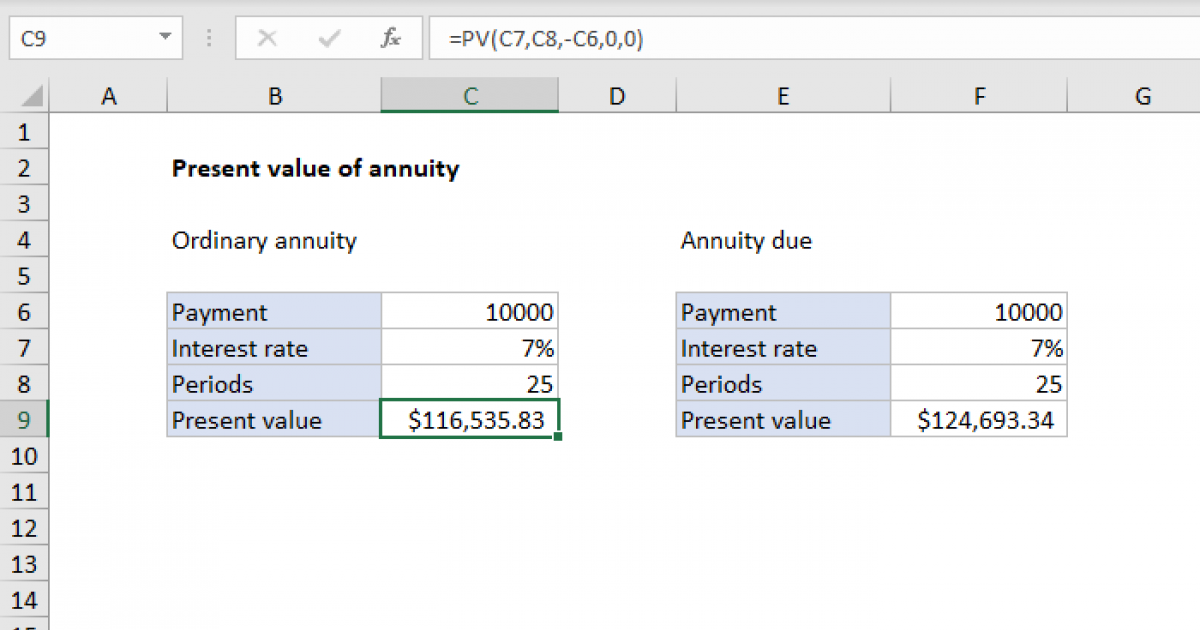Viewport: 1200px width, 630px height.
Task: Click the Insert Function (fx) icon
Action: point(390,38)
